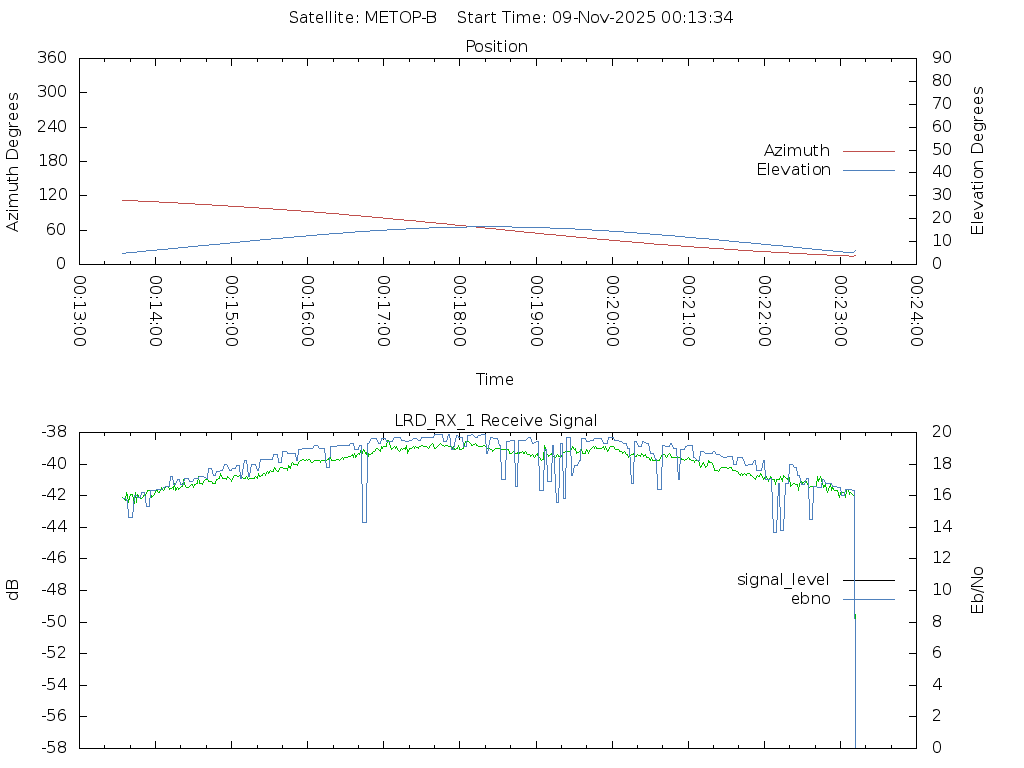Click the 00:13:00 time tick label
This screenshot has width=1024, height=768.
pos(80,311)
